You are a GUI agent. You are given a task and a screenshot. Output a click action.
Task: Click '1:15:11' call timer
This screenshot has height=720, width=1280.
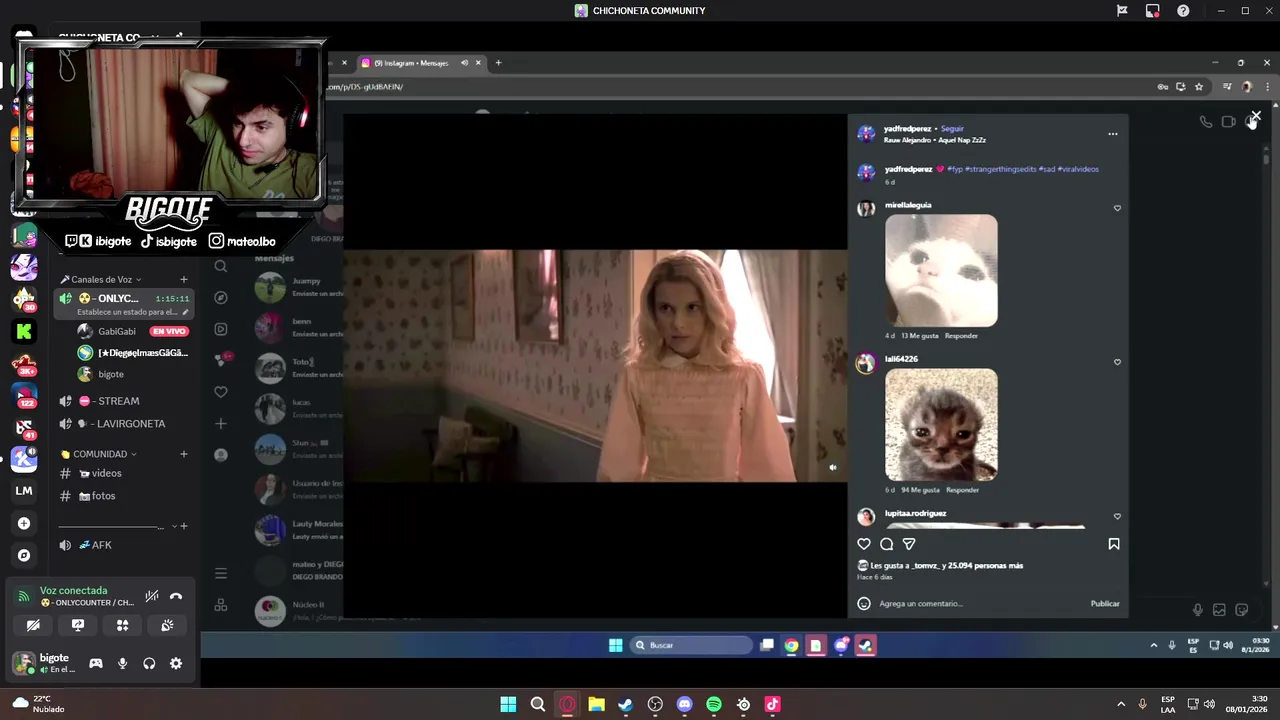point(172,299)
